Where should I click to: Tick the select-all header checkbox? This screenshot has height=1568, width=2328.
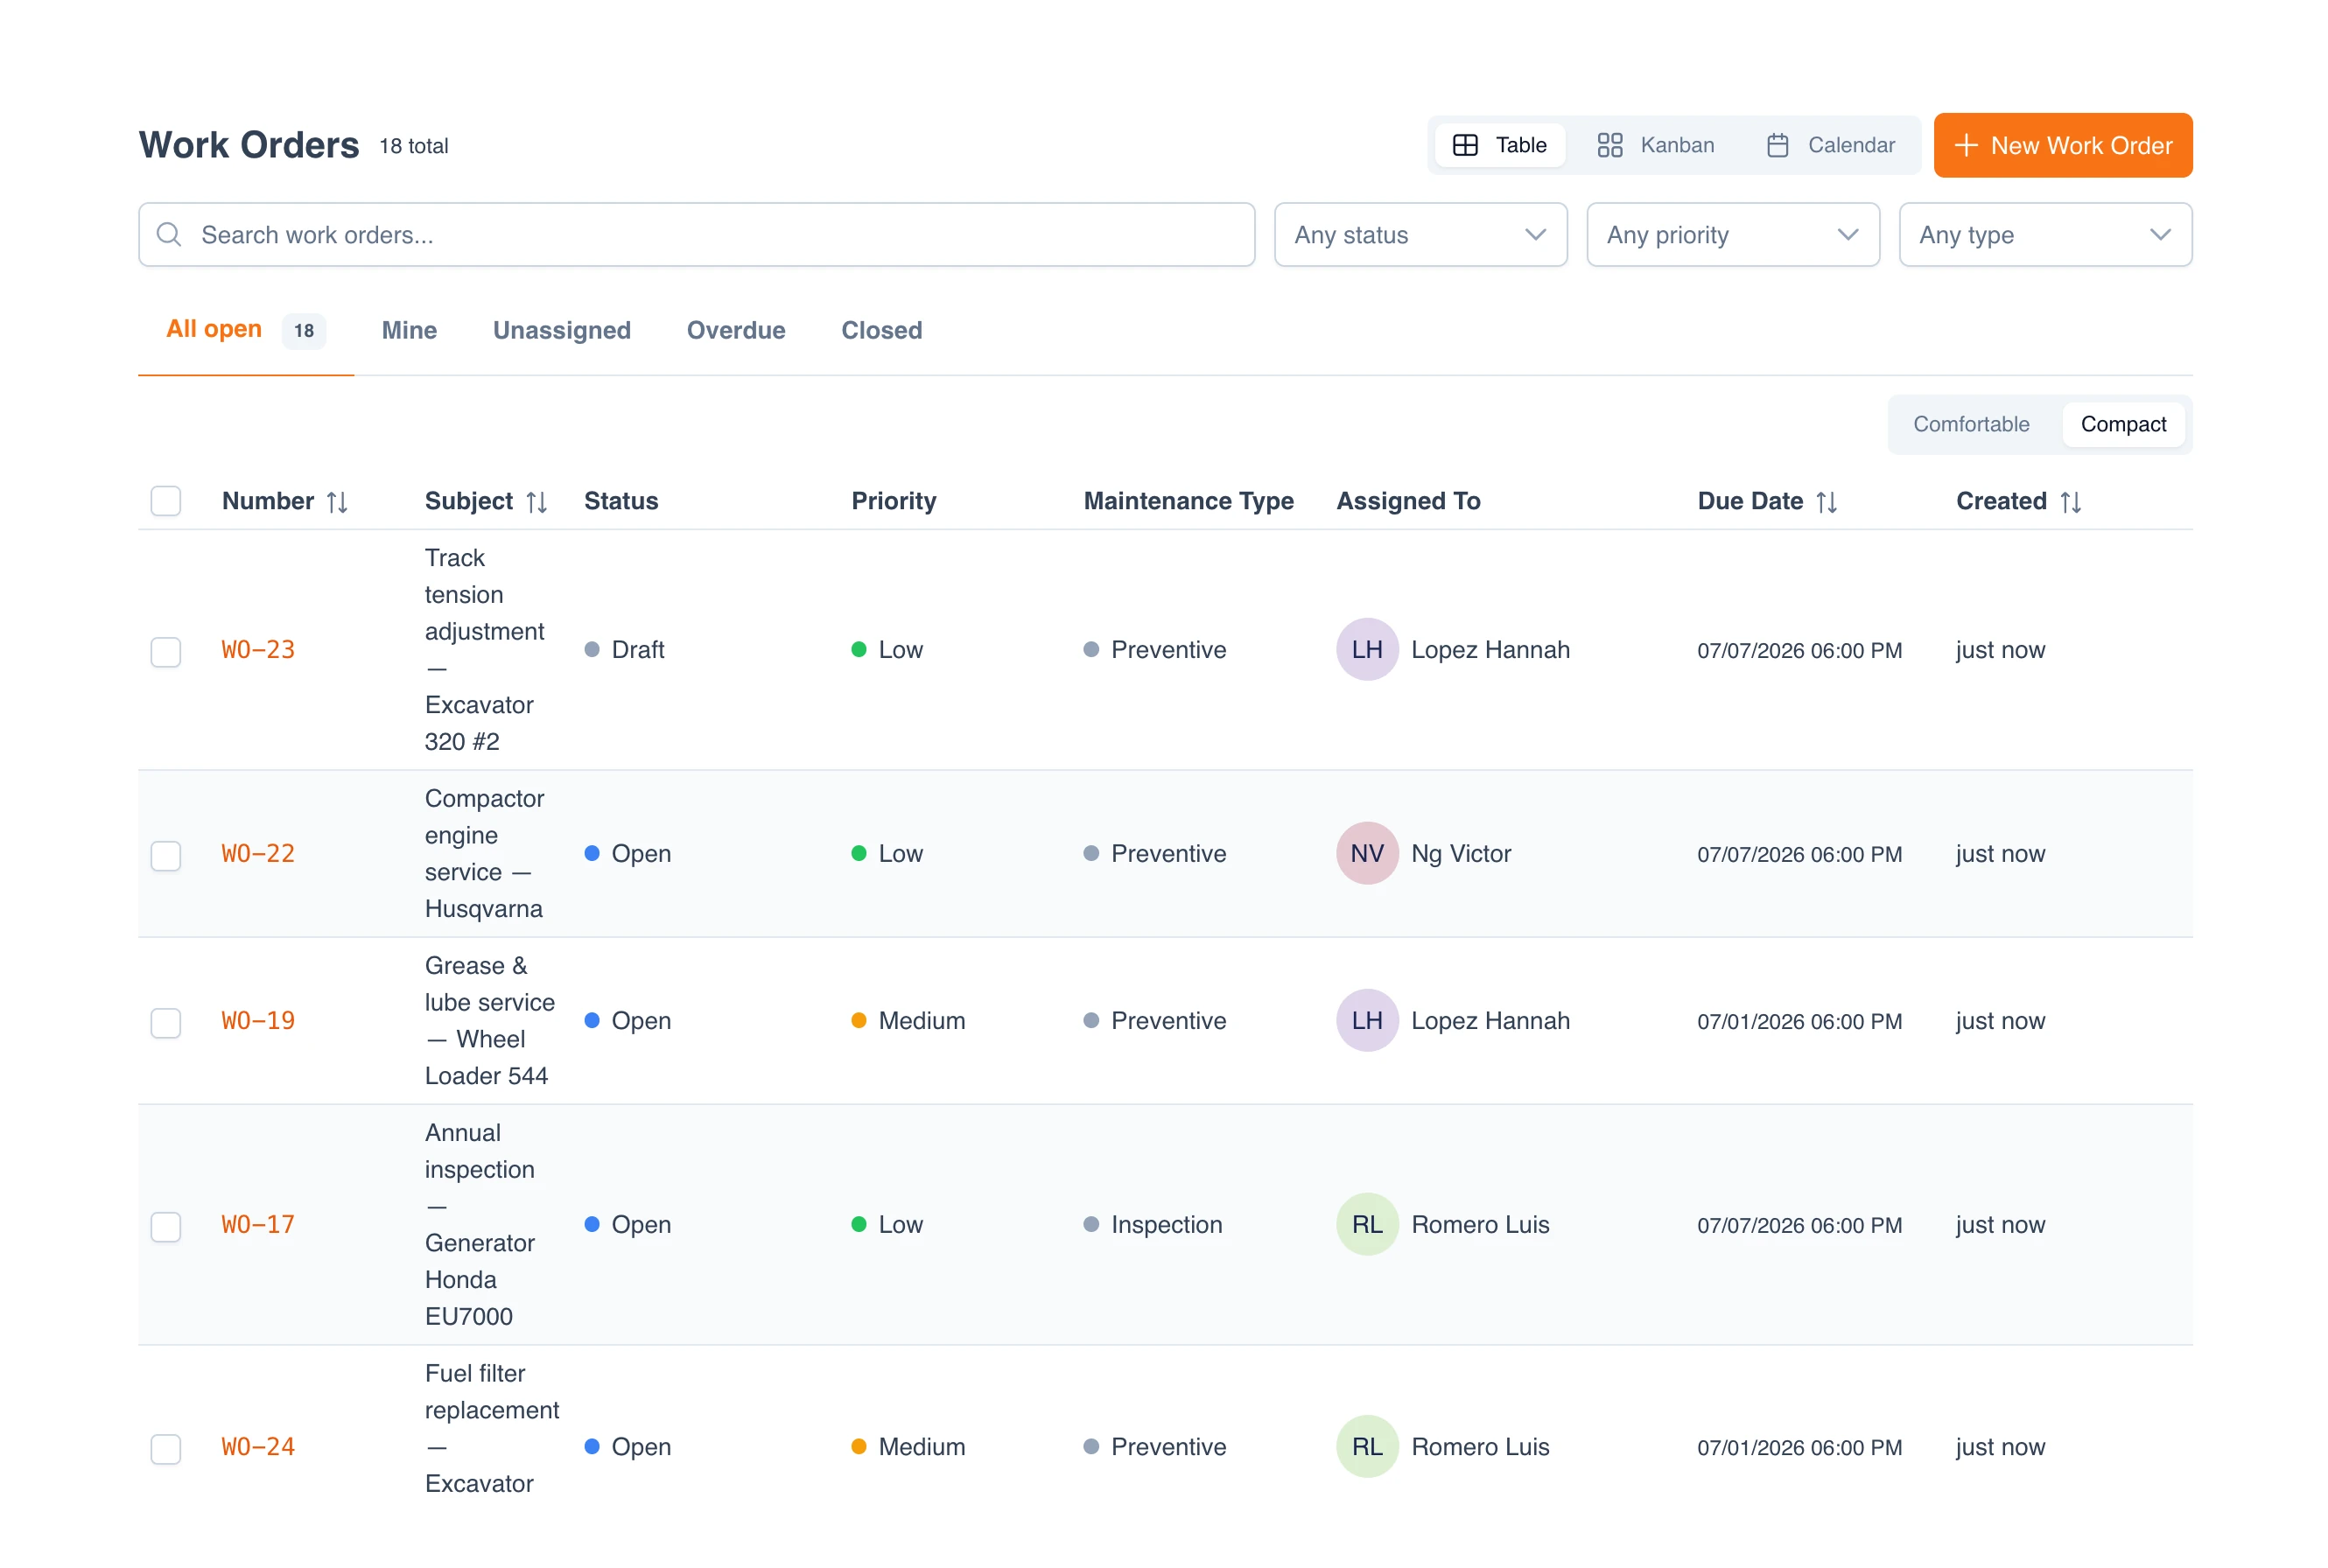pyautogui.click(x=166, y=501)
